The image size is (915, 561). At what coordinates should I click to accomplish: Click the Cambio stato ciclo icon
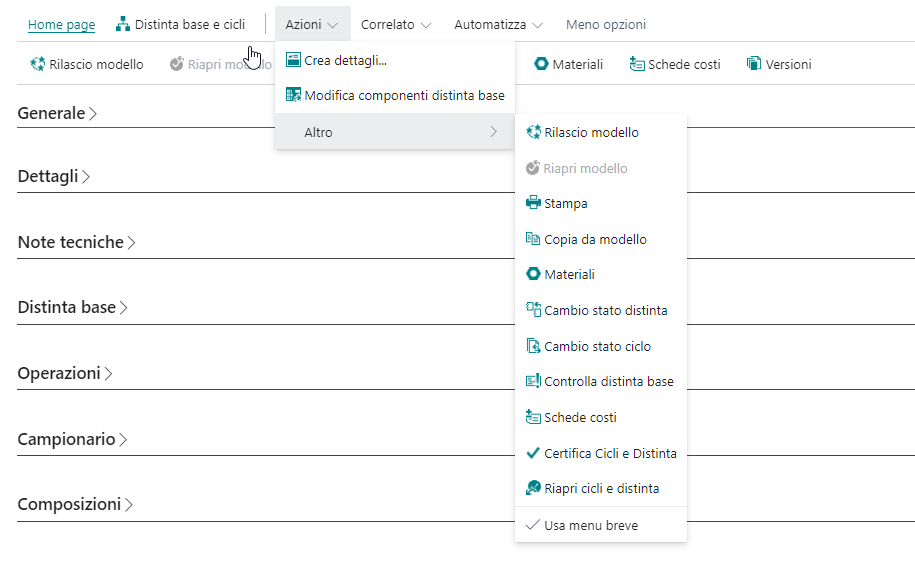click(x=533, y=346)
